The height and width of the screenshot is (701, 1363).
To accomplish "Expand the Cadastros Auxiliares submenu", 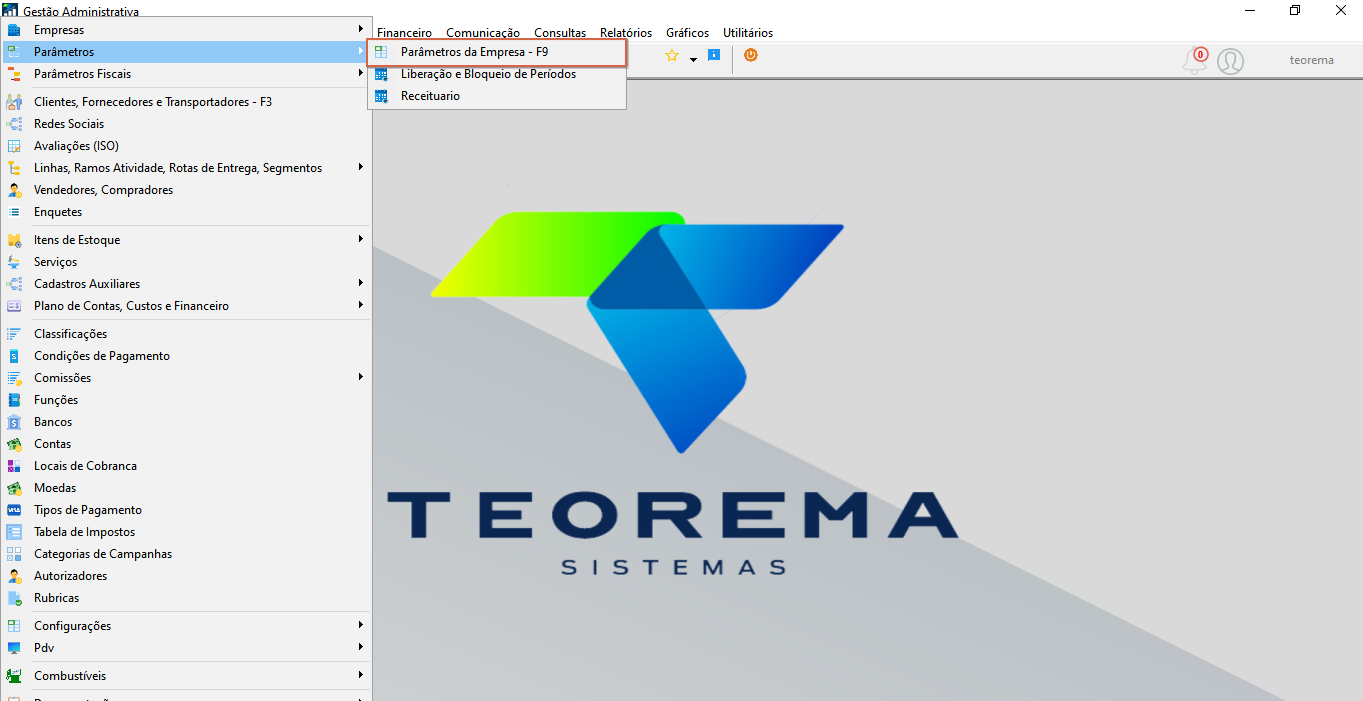I will point(361,283).
